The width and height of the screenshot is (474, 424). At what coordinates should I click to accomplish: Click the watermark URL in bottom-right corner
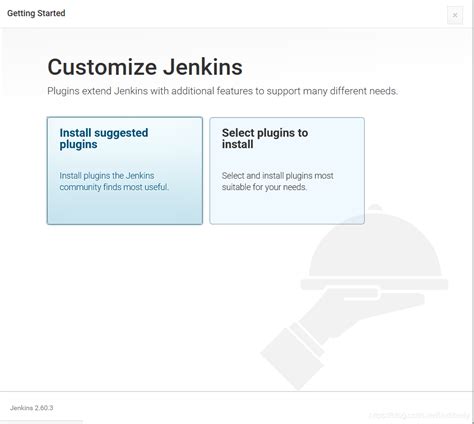coord(419,415)
